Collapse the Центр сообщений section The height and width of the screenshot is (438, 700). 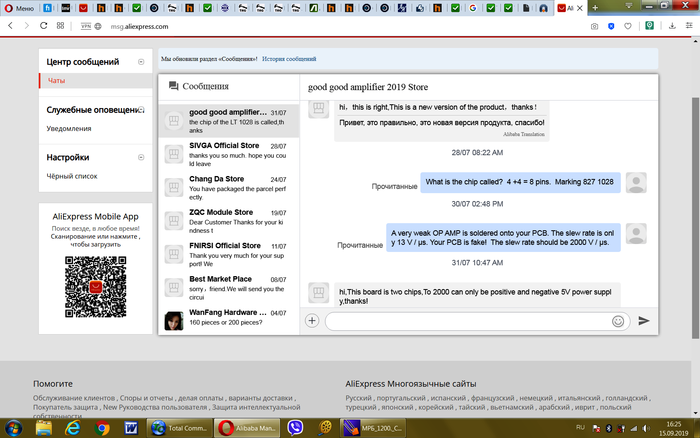(x=141, y=62)
